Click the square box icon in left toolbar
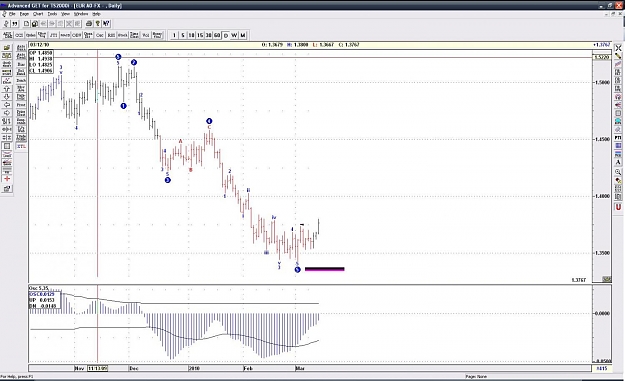 (7, 146)
